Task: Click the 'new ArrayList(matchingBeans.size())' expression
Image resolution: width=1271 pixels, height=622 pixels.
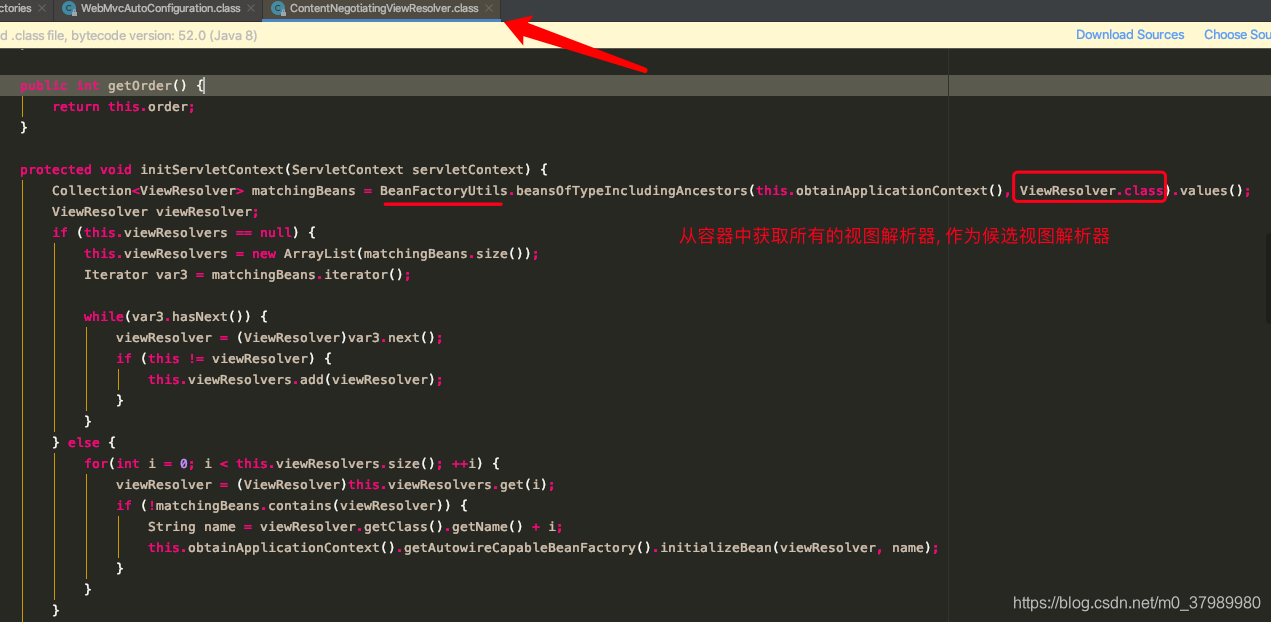Action: pos(392,254)
